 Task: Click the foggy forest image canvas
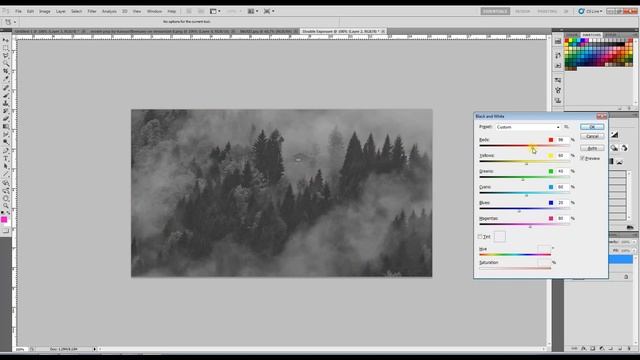[281, 193]
